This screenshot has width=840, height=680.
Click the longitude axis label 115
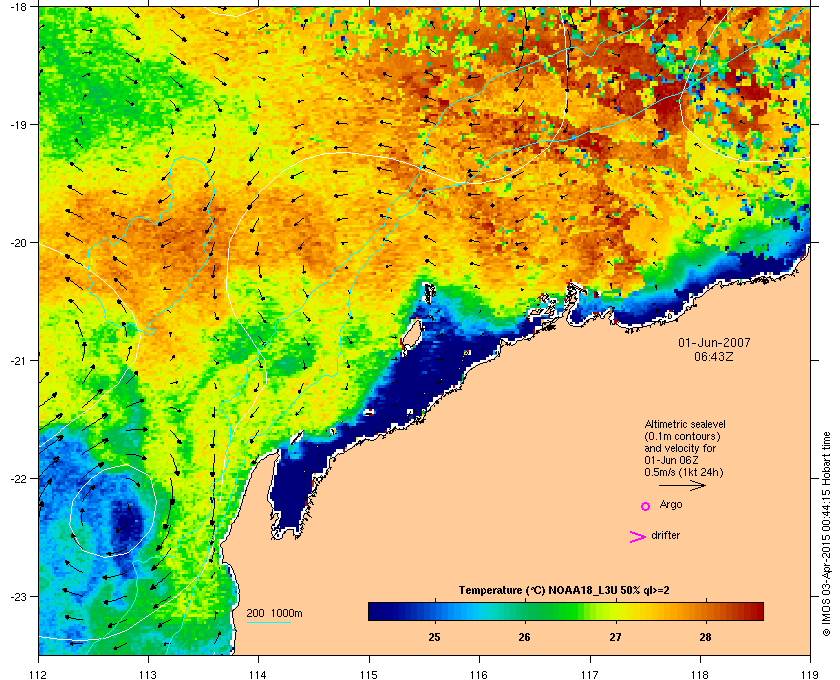pos(369,674)
